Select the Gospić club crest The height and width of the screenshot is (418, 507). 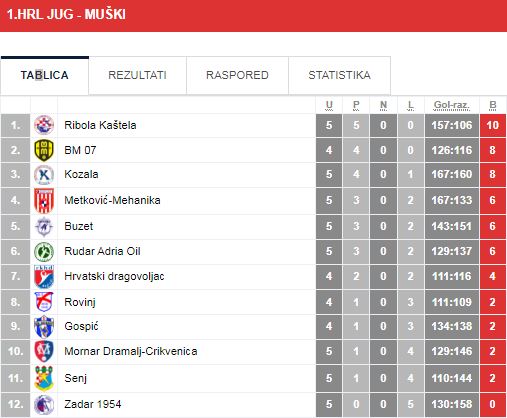coord(44,326)
